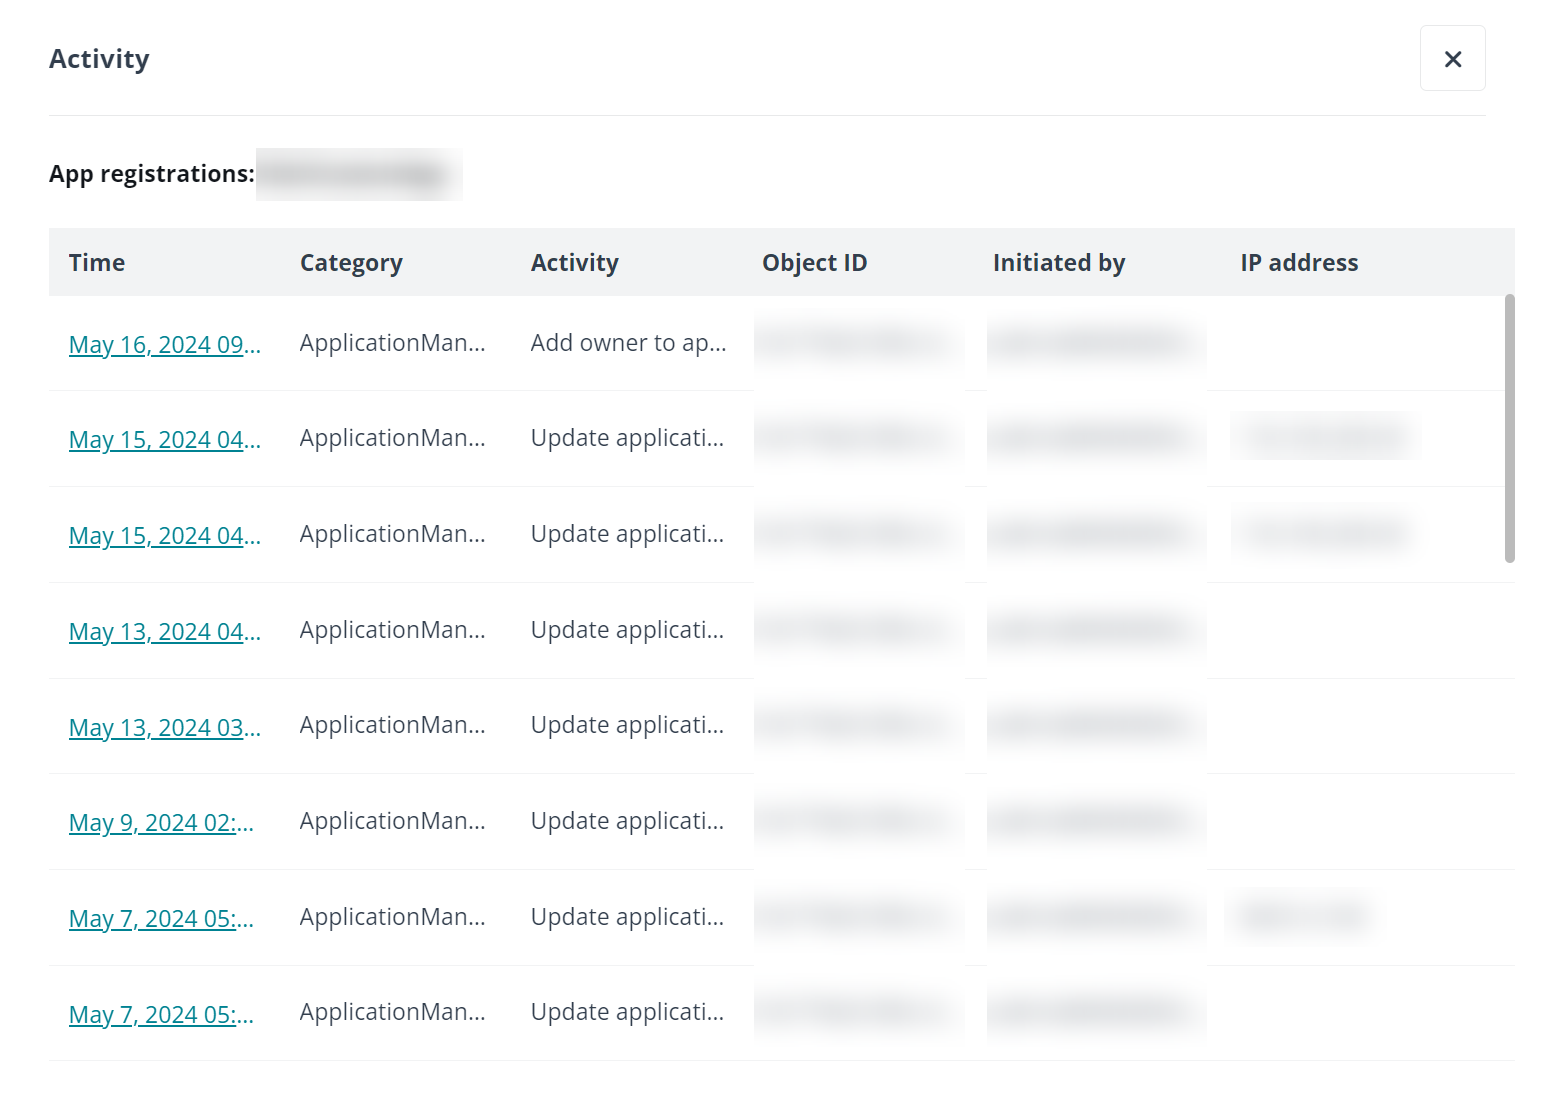Open the May 13, 2024 03 timestamp link
The width and height of the screenshot is (1551, 1119).
click(164, 728)
